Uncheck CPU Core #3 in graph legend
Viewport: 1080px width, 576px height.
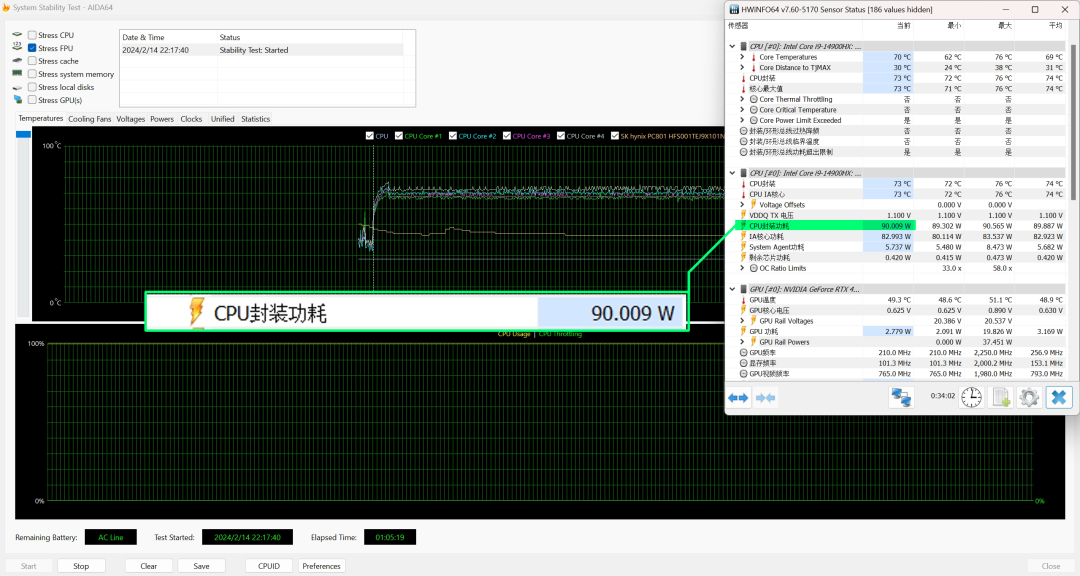point(507,136)
